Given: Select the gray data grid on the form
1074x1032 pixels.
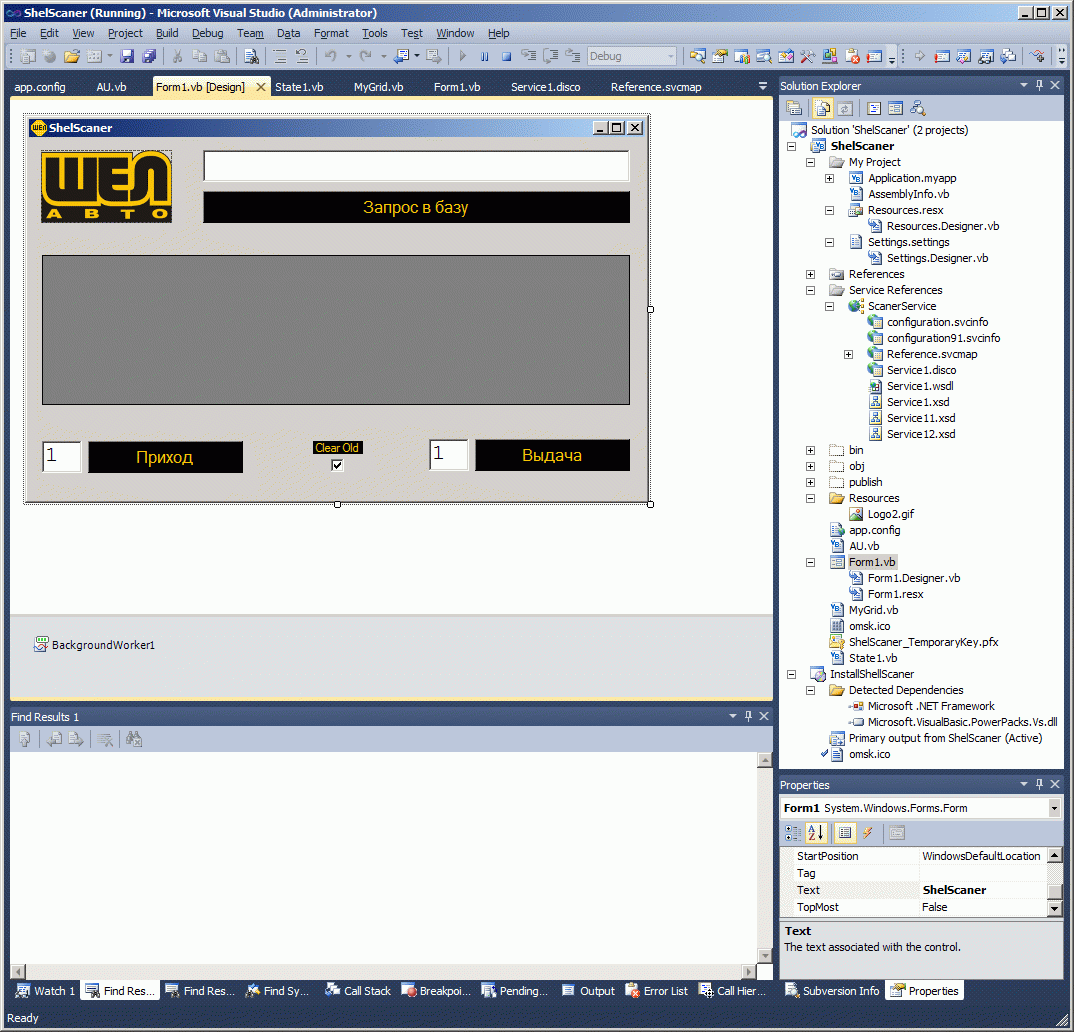Looking at the screenshot, I should pos(336,330).
